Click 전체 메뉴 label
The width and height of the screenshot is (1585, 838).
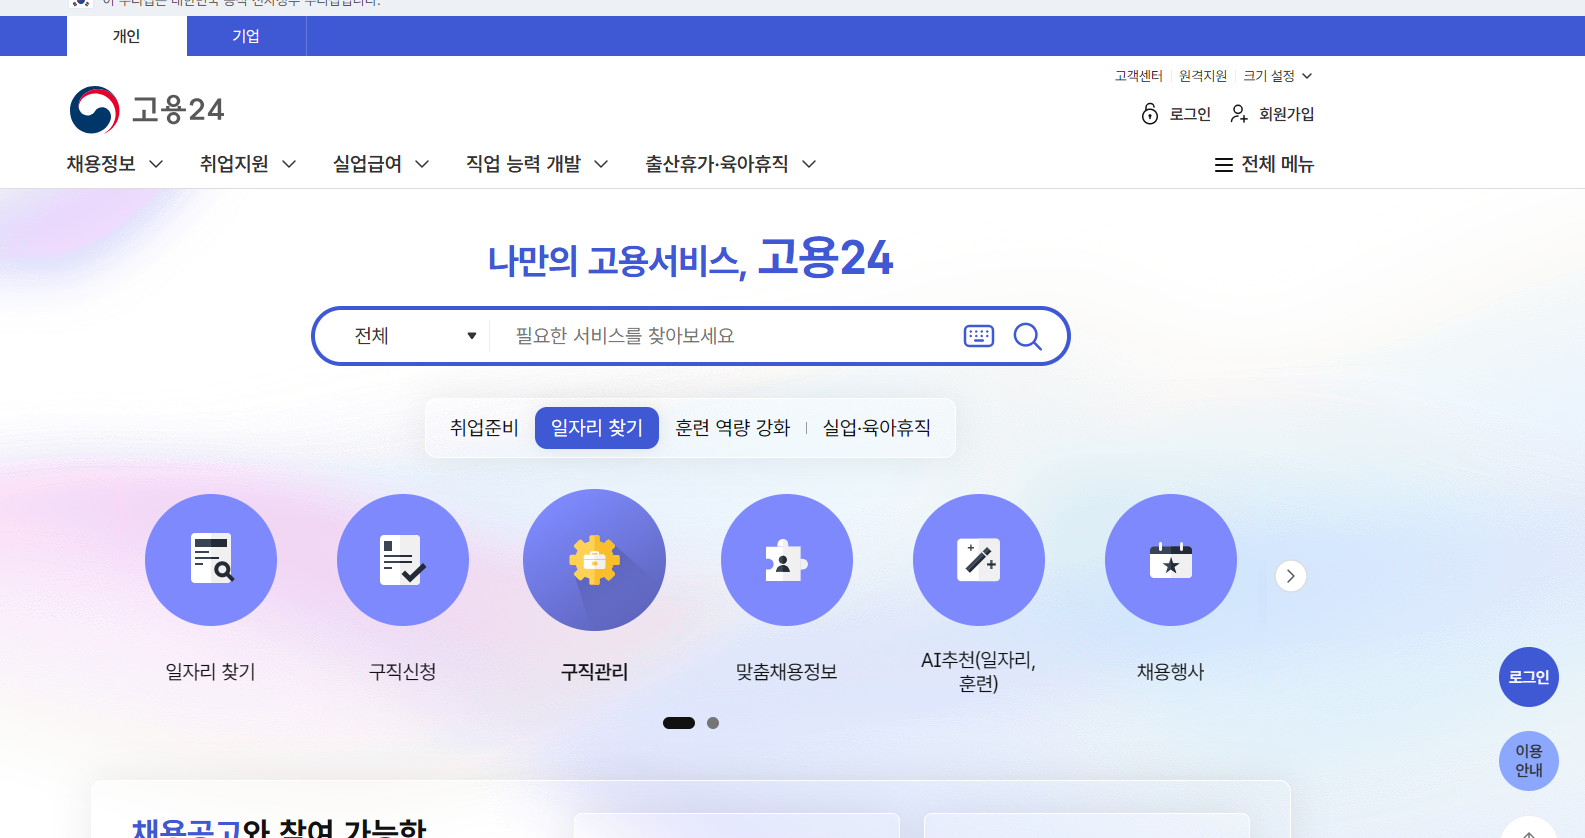tap(1278, 165)
